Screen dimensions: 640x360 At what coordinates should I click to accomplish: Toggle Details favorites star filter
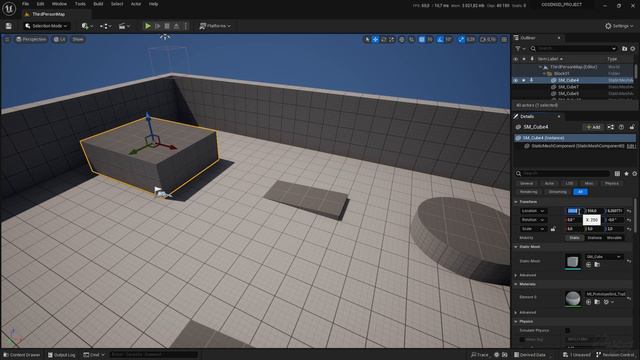(x=626, y=173)
